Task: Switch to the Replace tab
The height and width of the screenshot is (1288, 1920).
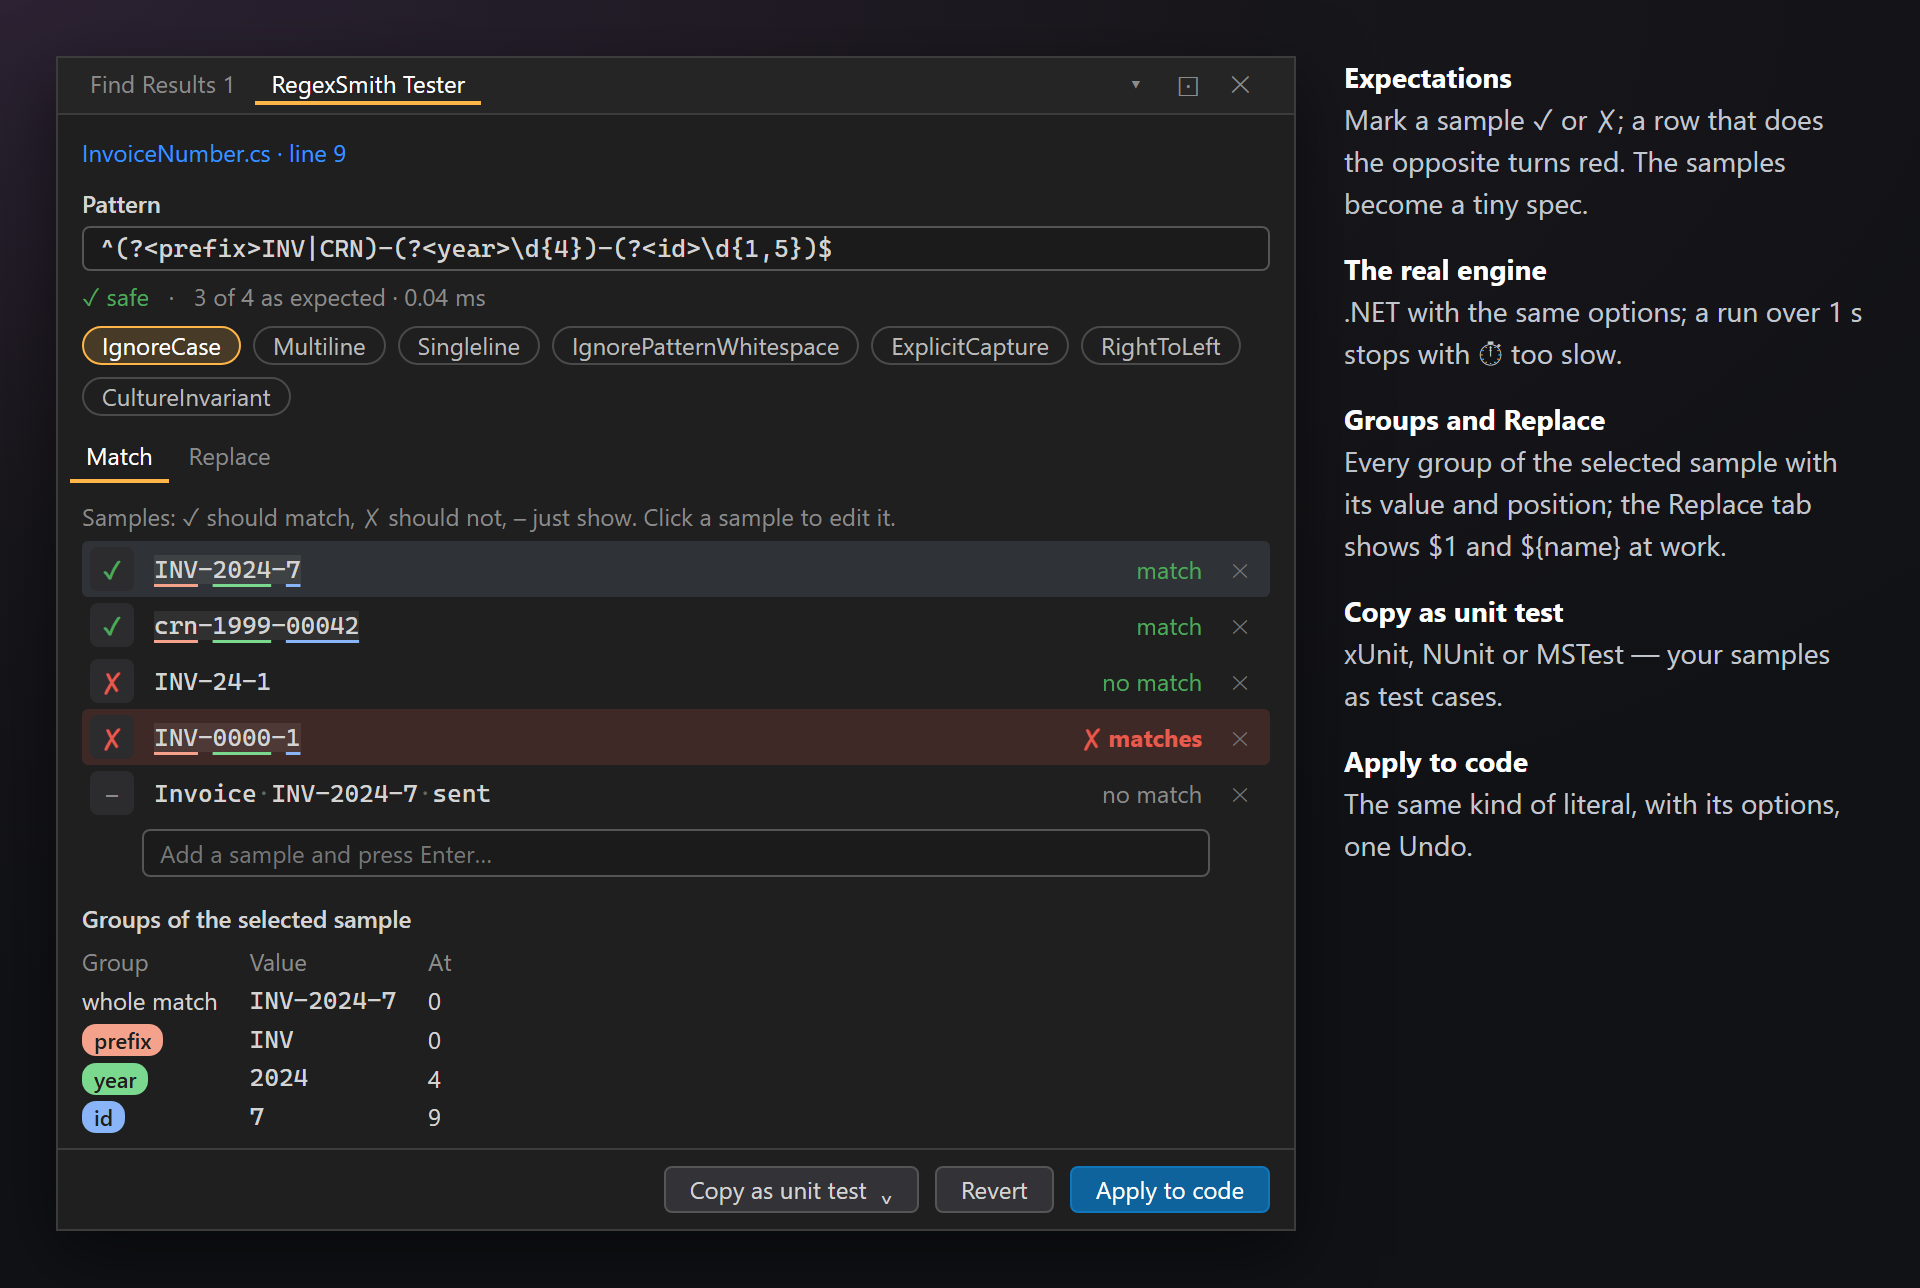Action: coord(229,457)
